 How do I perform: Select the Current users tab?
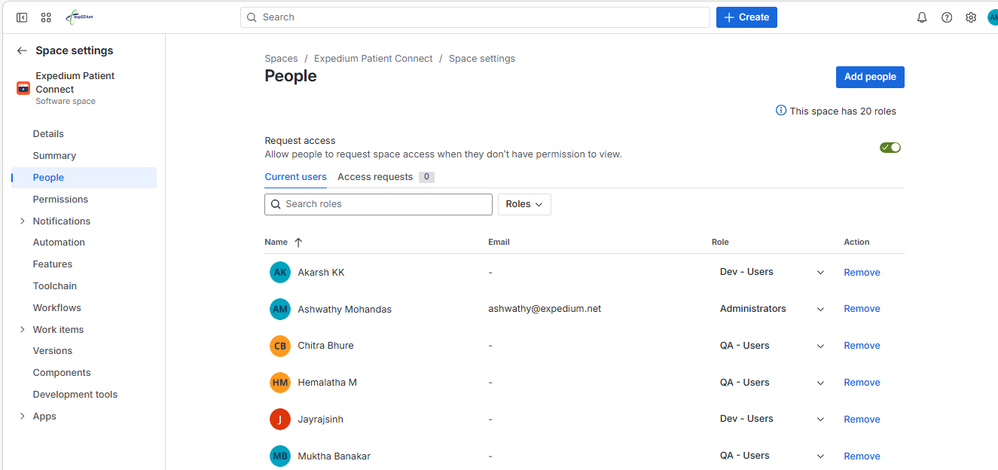(295, 177)
